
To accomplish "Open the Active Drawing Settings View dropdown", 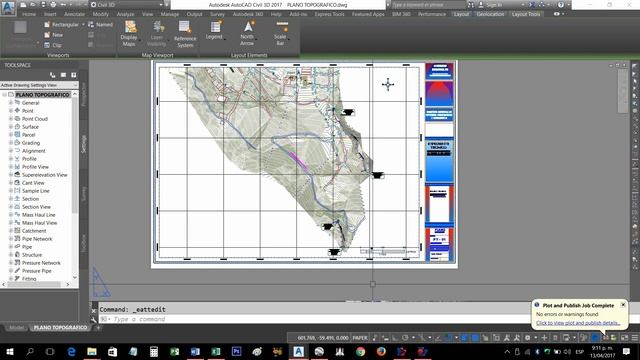I will [x=39, y=85].
